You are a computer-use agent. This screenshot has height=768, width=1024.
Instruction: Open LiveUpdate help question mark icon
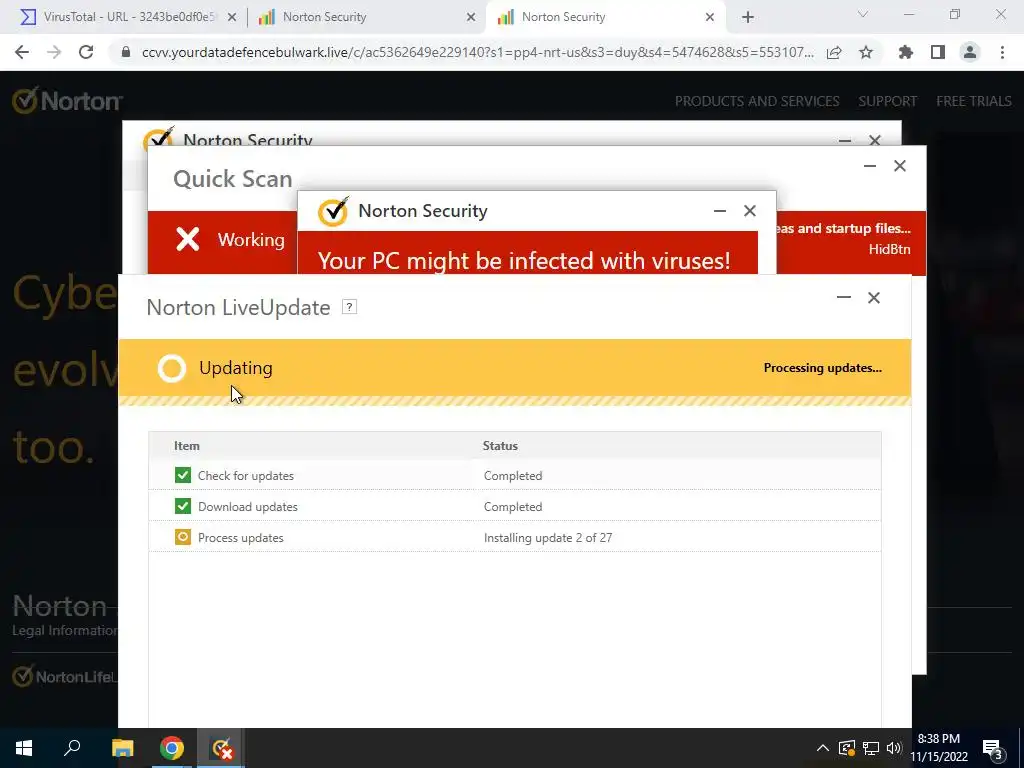(349, 307)
